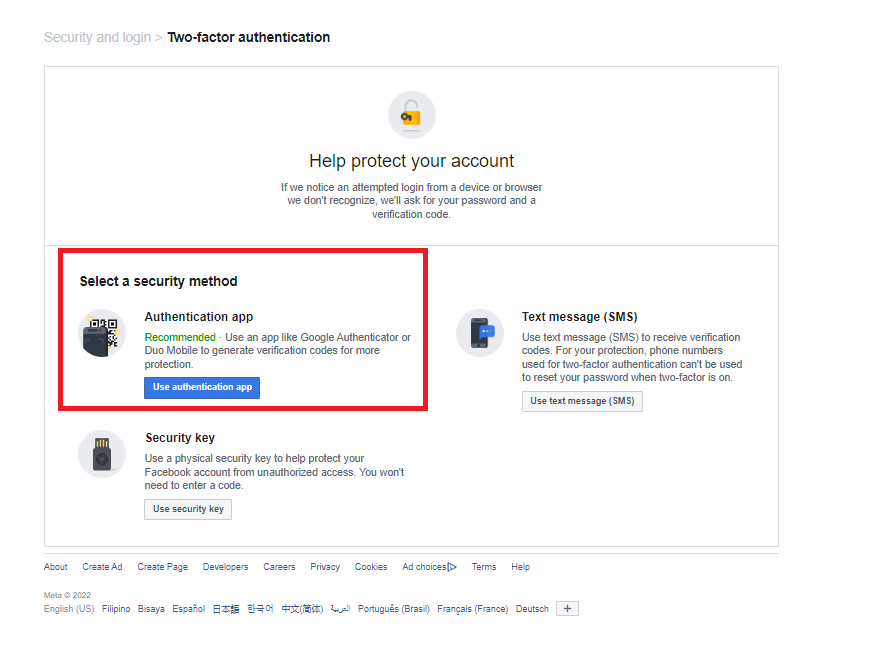
Task: Open the Create Ad footer link
Action: [x=102, y=567]
